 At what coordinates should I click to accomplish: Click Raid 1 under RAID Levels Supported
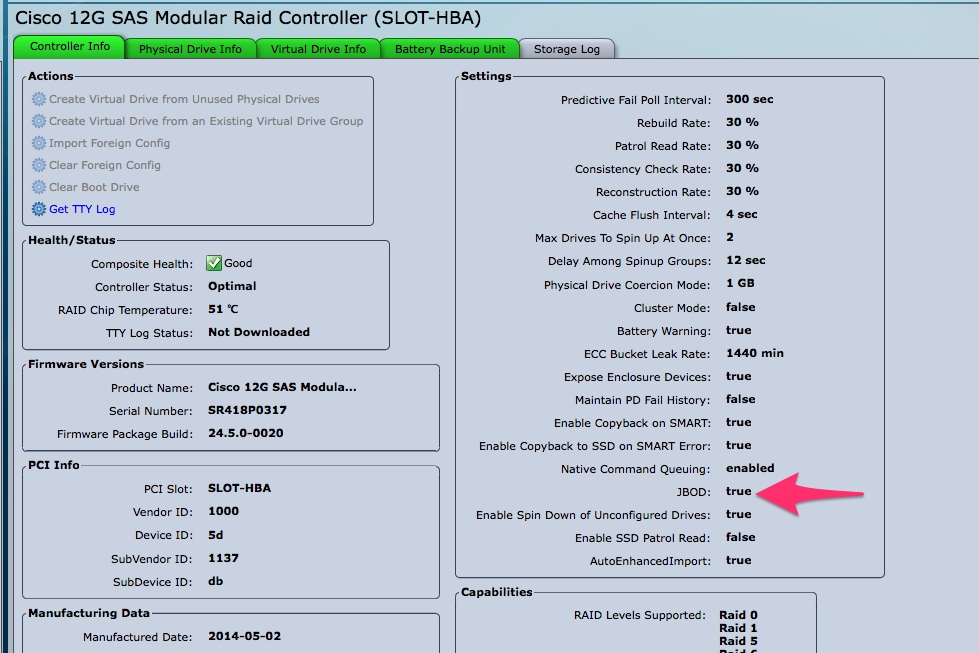[x=738, y=628]
